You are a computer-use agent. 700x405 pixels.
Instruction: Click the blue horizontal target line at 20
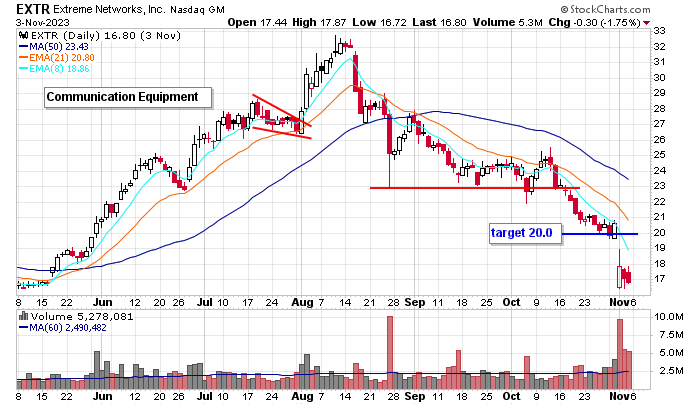click(x=600, y=234)
